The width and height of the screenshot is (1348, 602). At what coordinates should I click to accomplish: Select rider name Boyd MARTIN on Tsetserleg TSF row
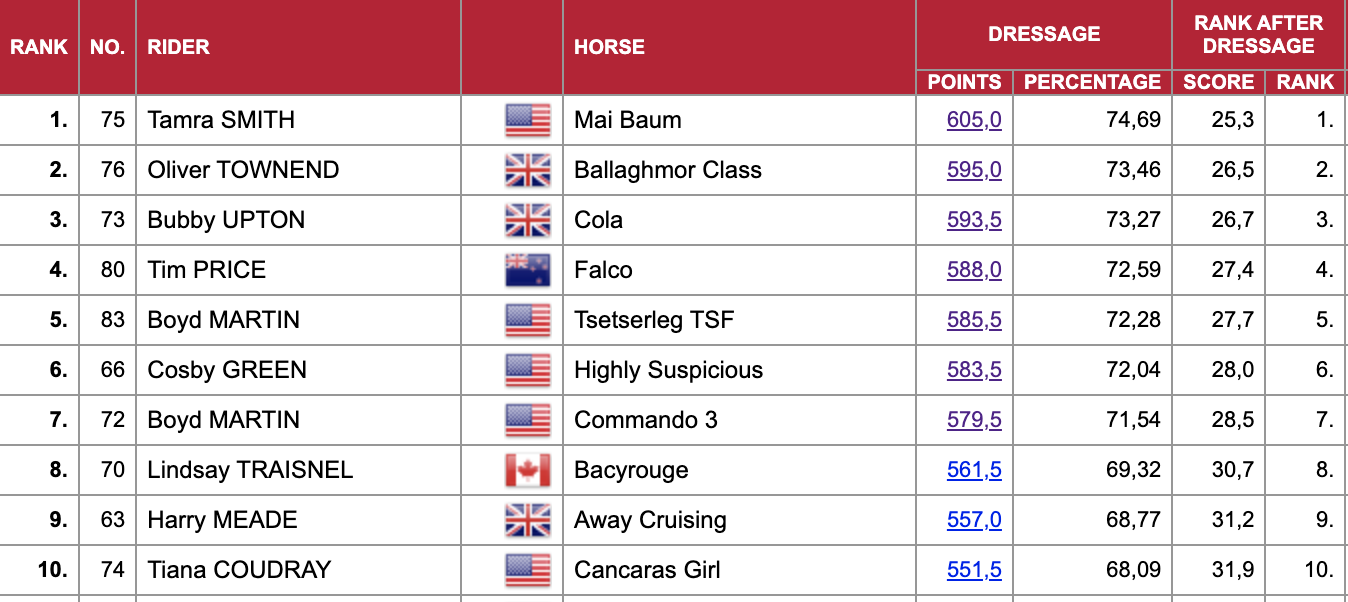pos(224,320)
